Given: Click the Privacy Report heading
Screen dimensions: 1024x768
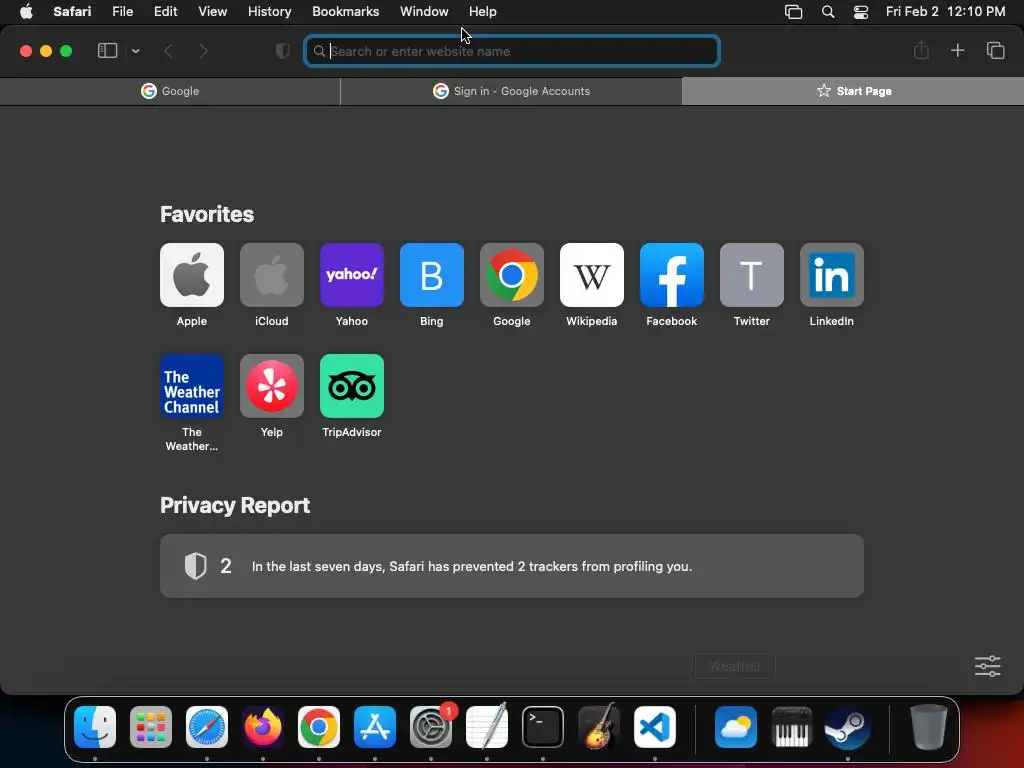Looking at the screenshot, I should 234,505.
